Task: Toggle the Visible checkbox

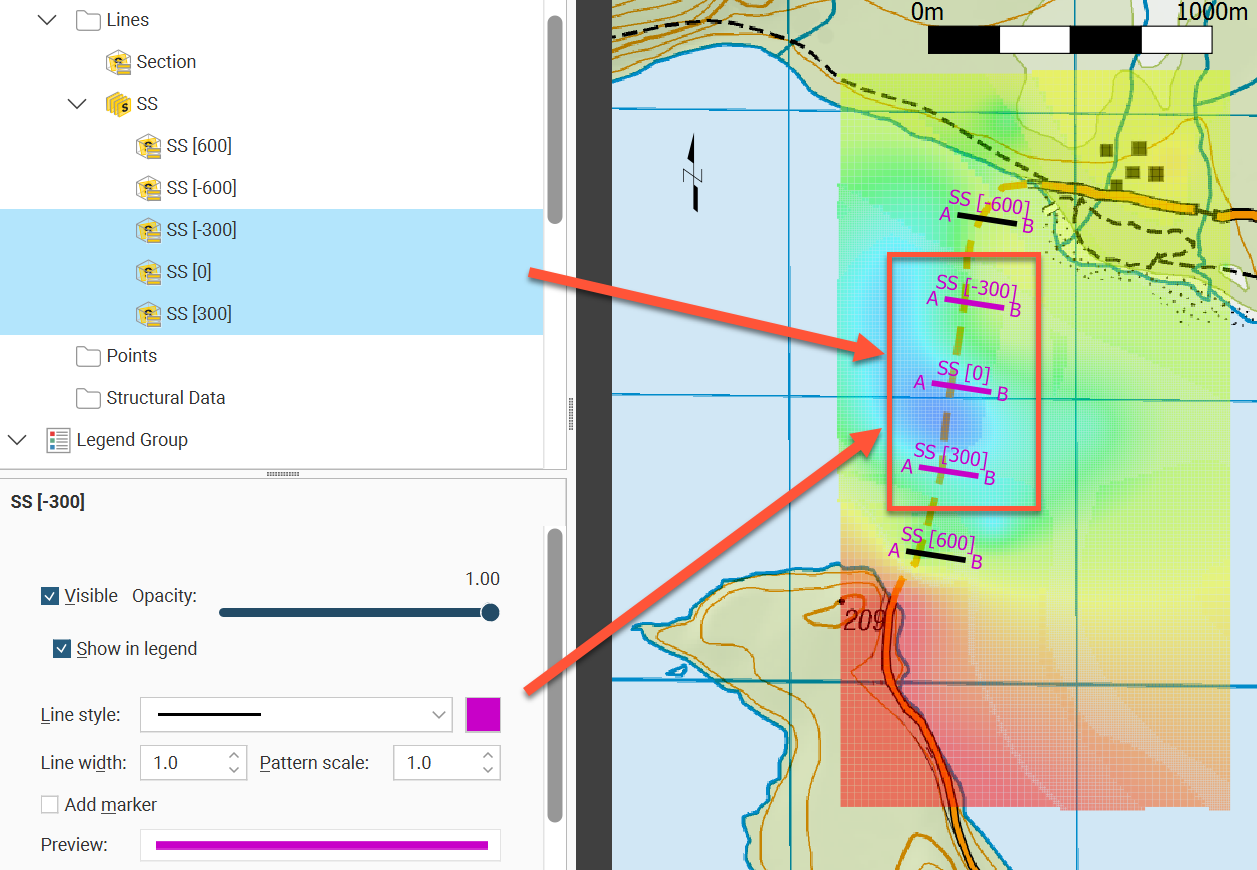Action: click(49, 596)
